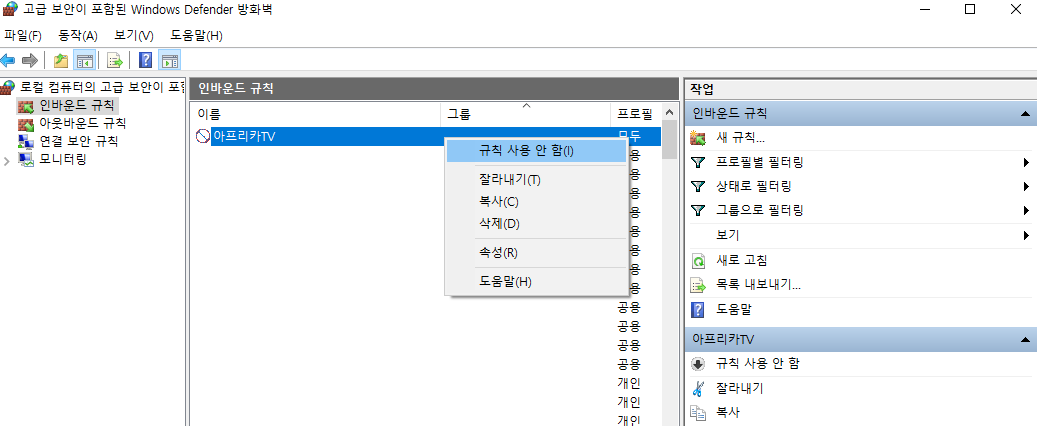Click the 복사 pages icon in actions pane

(698, 413)
